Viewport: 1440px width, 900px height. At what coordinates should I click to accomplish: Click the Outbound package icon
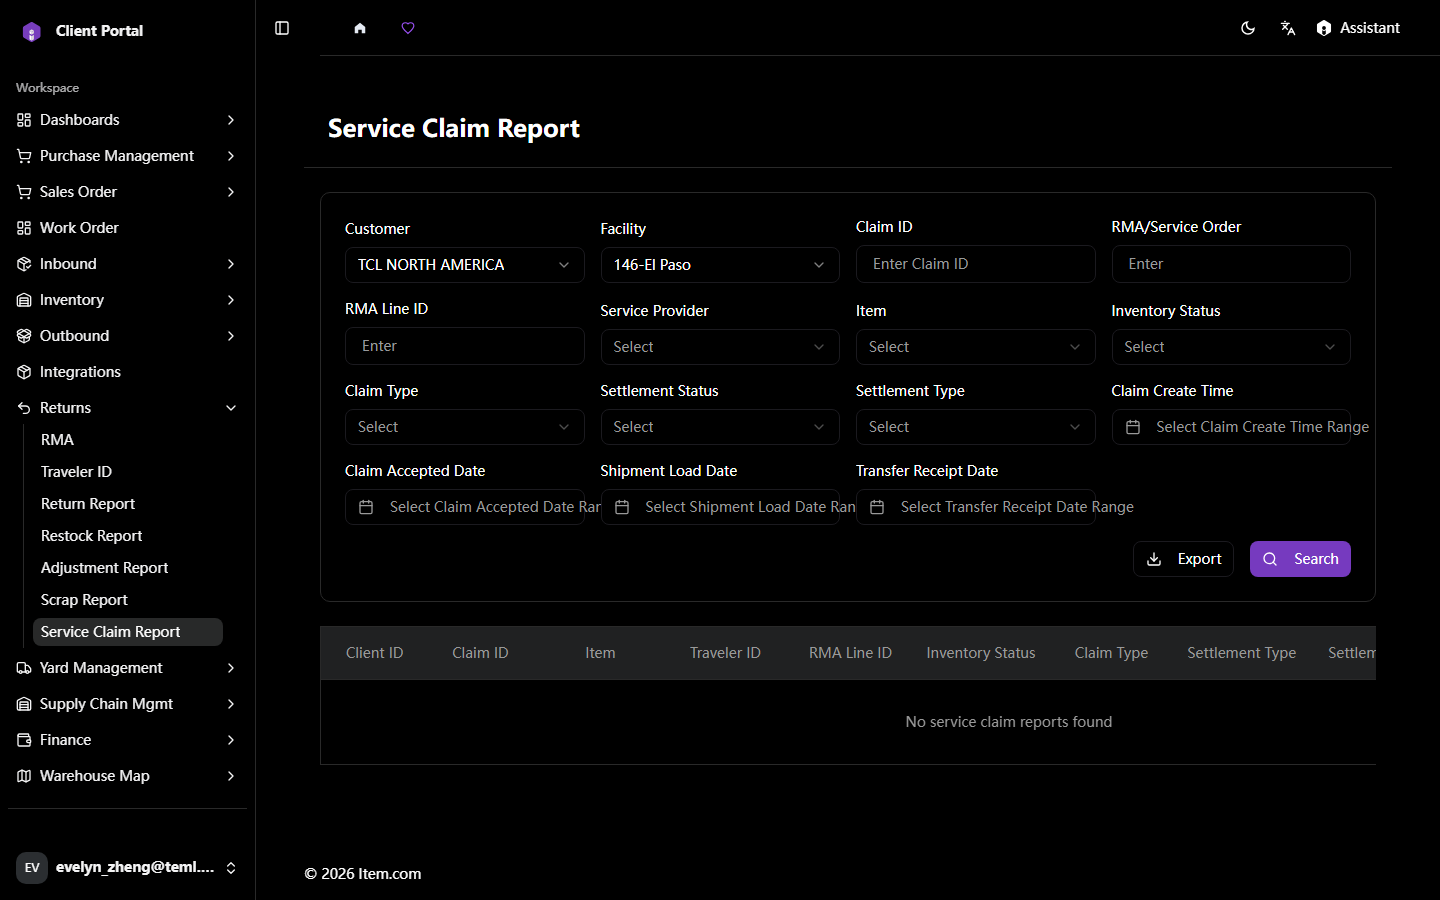(24, 336)
